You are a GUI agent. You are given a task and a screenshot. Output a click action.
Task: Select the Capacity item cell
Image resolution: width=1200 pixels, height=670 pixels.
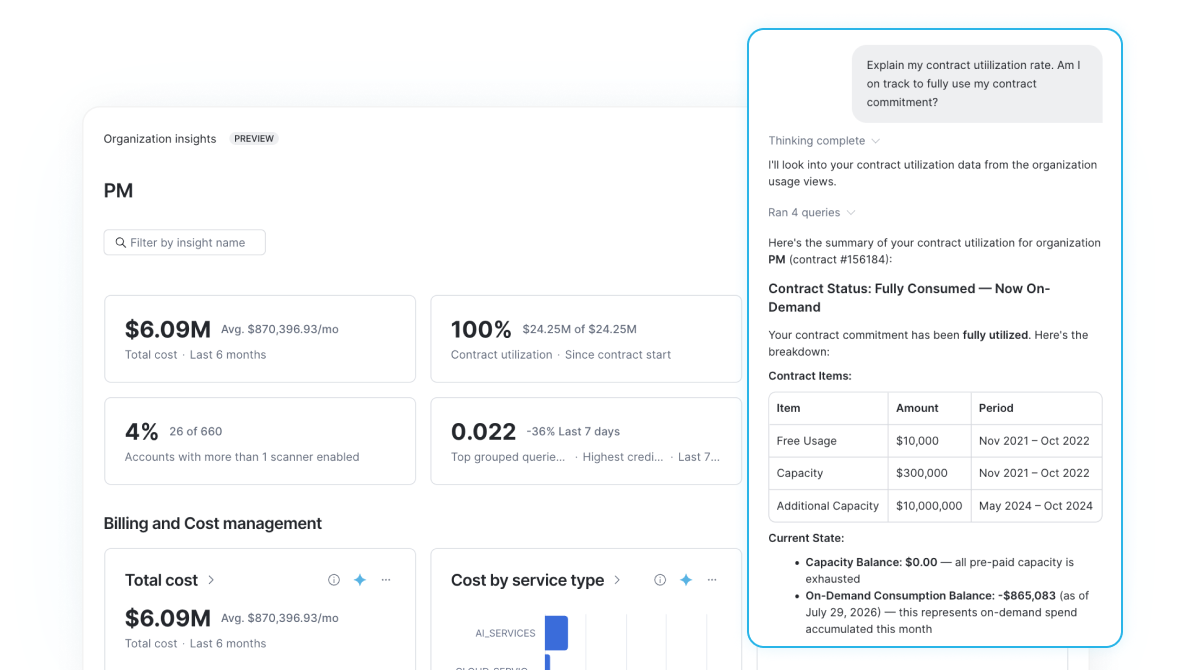(x=828, y=473)
